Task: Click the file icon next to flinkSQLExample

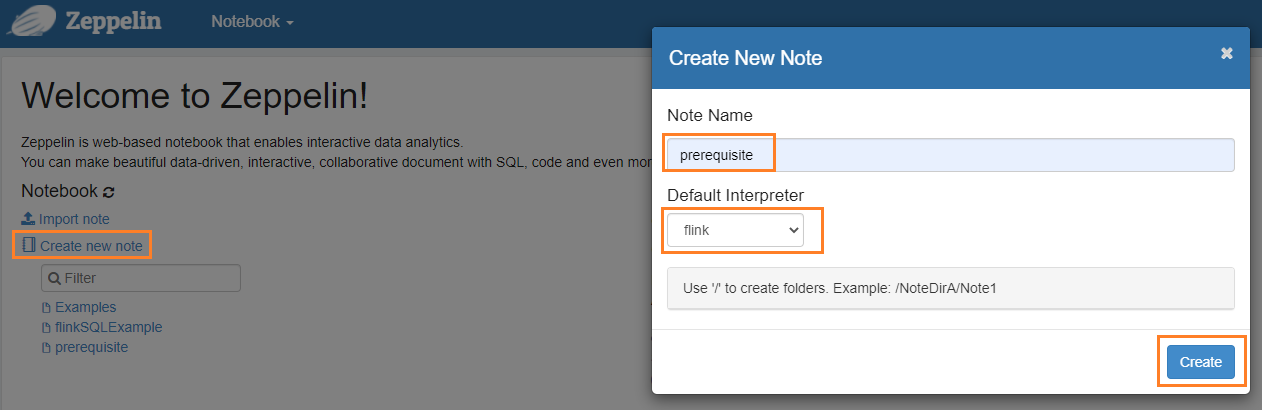Action: (x=46, y=328)
